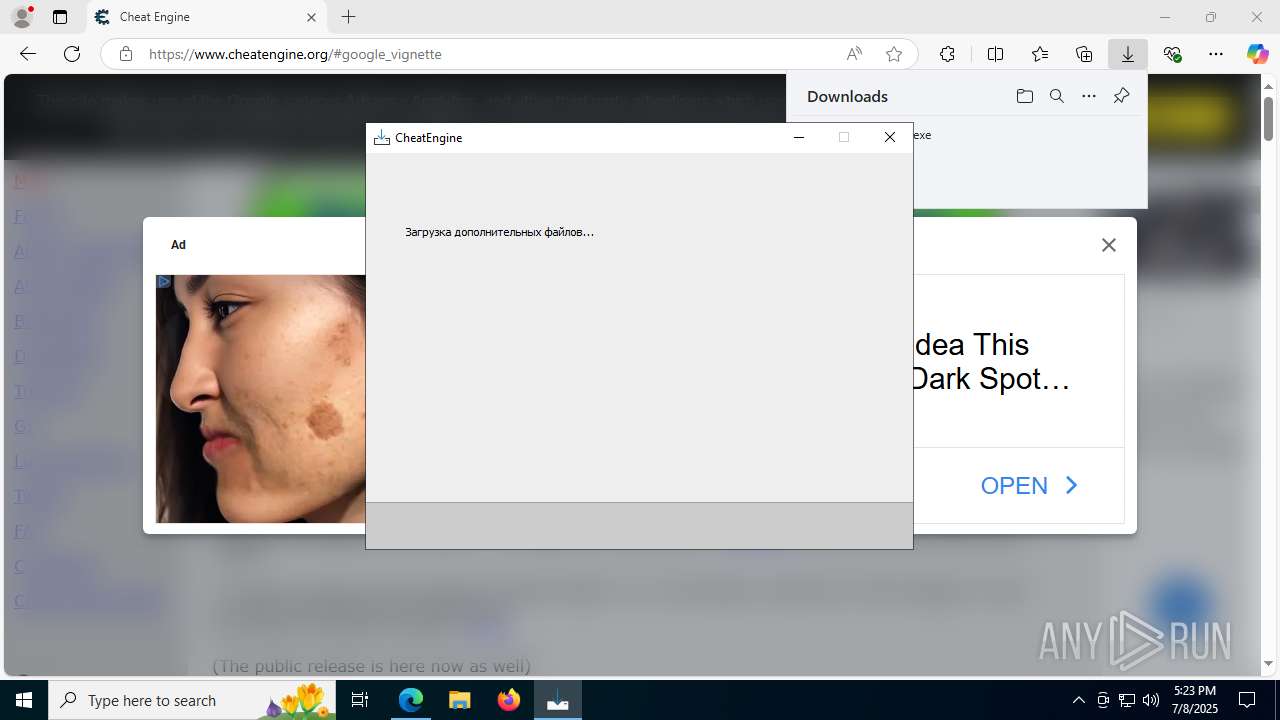Open Read aloud from the address bar
This screenshot has height=720, width=1280.
[x=854, y=54]
